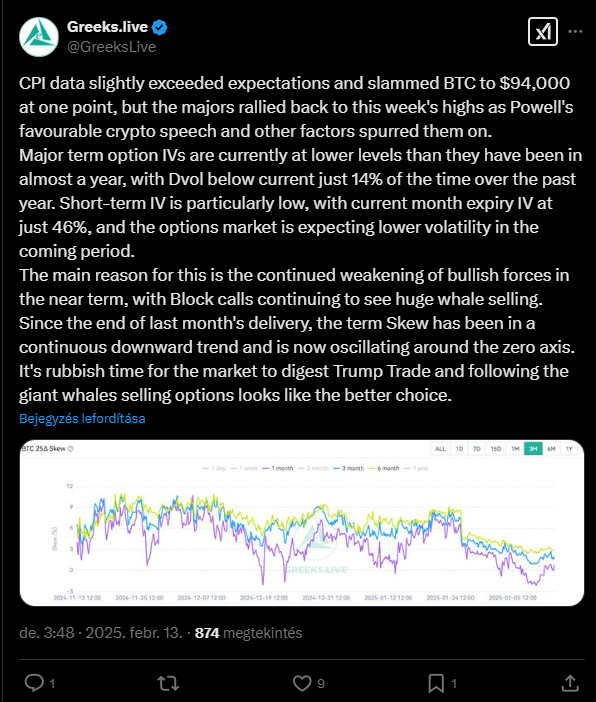The width and height of the screenshot is (596, 702).
Task: Like the post with heart icon
Action: (x=302, y=683)
